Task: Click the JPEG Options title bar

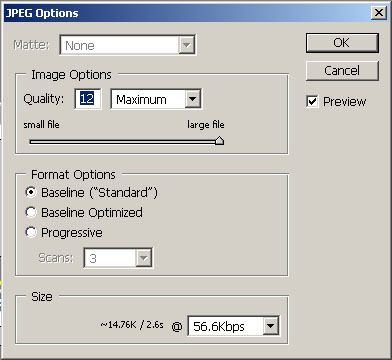Action: pyautogui.click(x=187, y=13)
